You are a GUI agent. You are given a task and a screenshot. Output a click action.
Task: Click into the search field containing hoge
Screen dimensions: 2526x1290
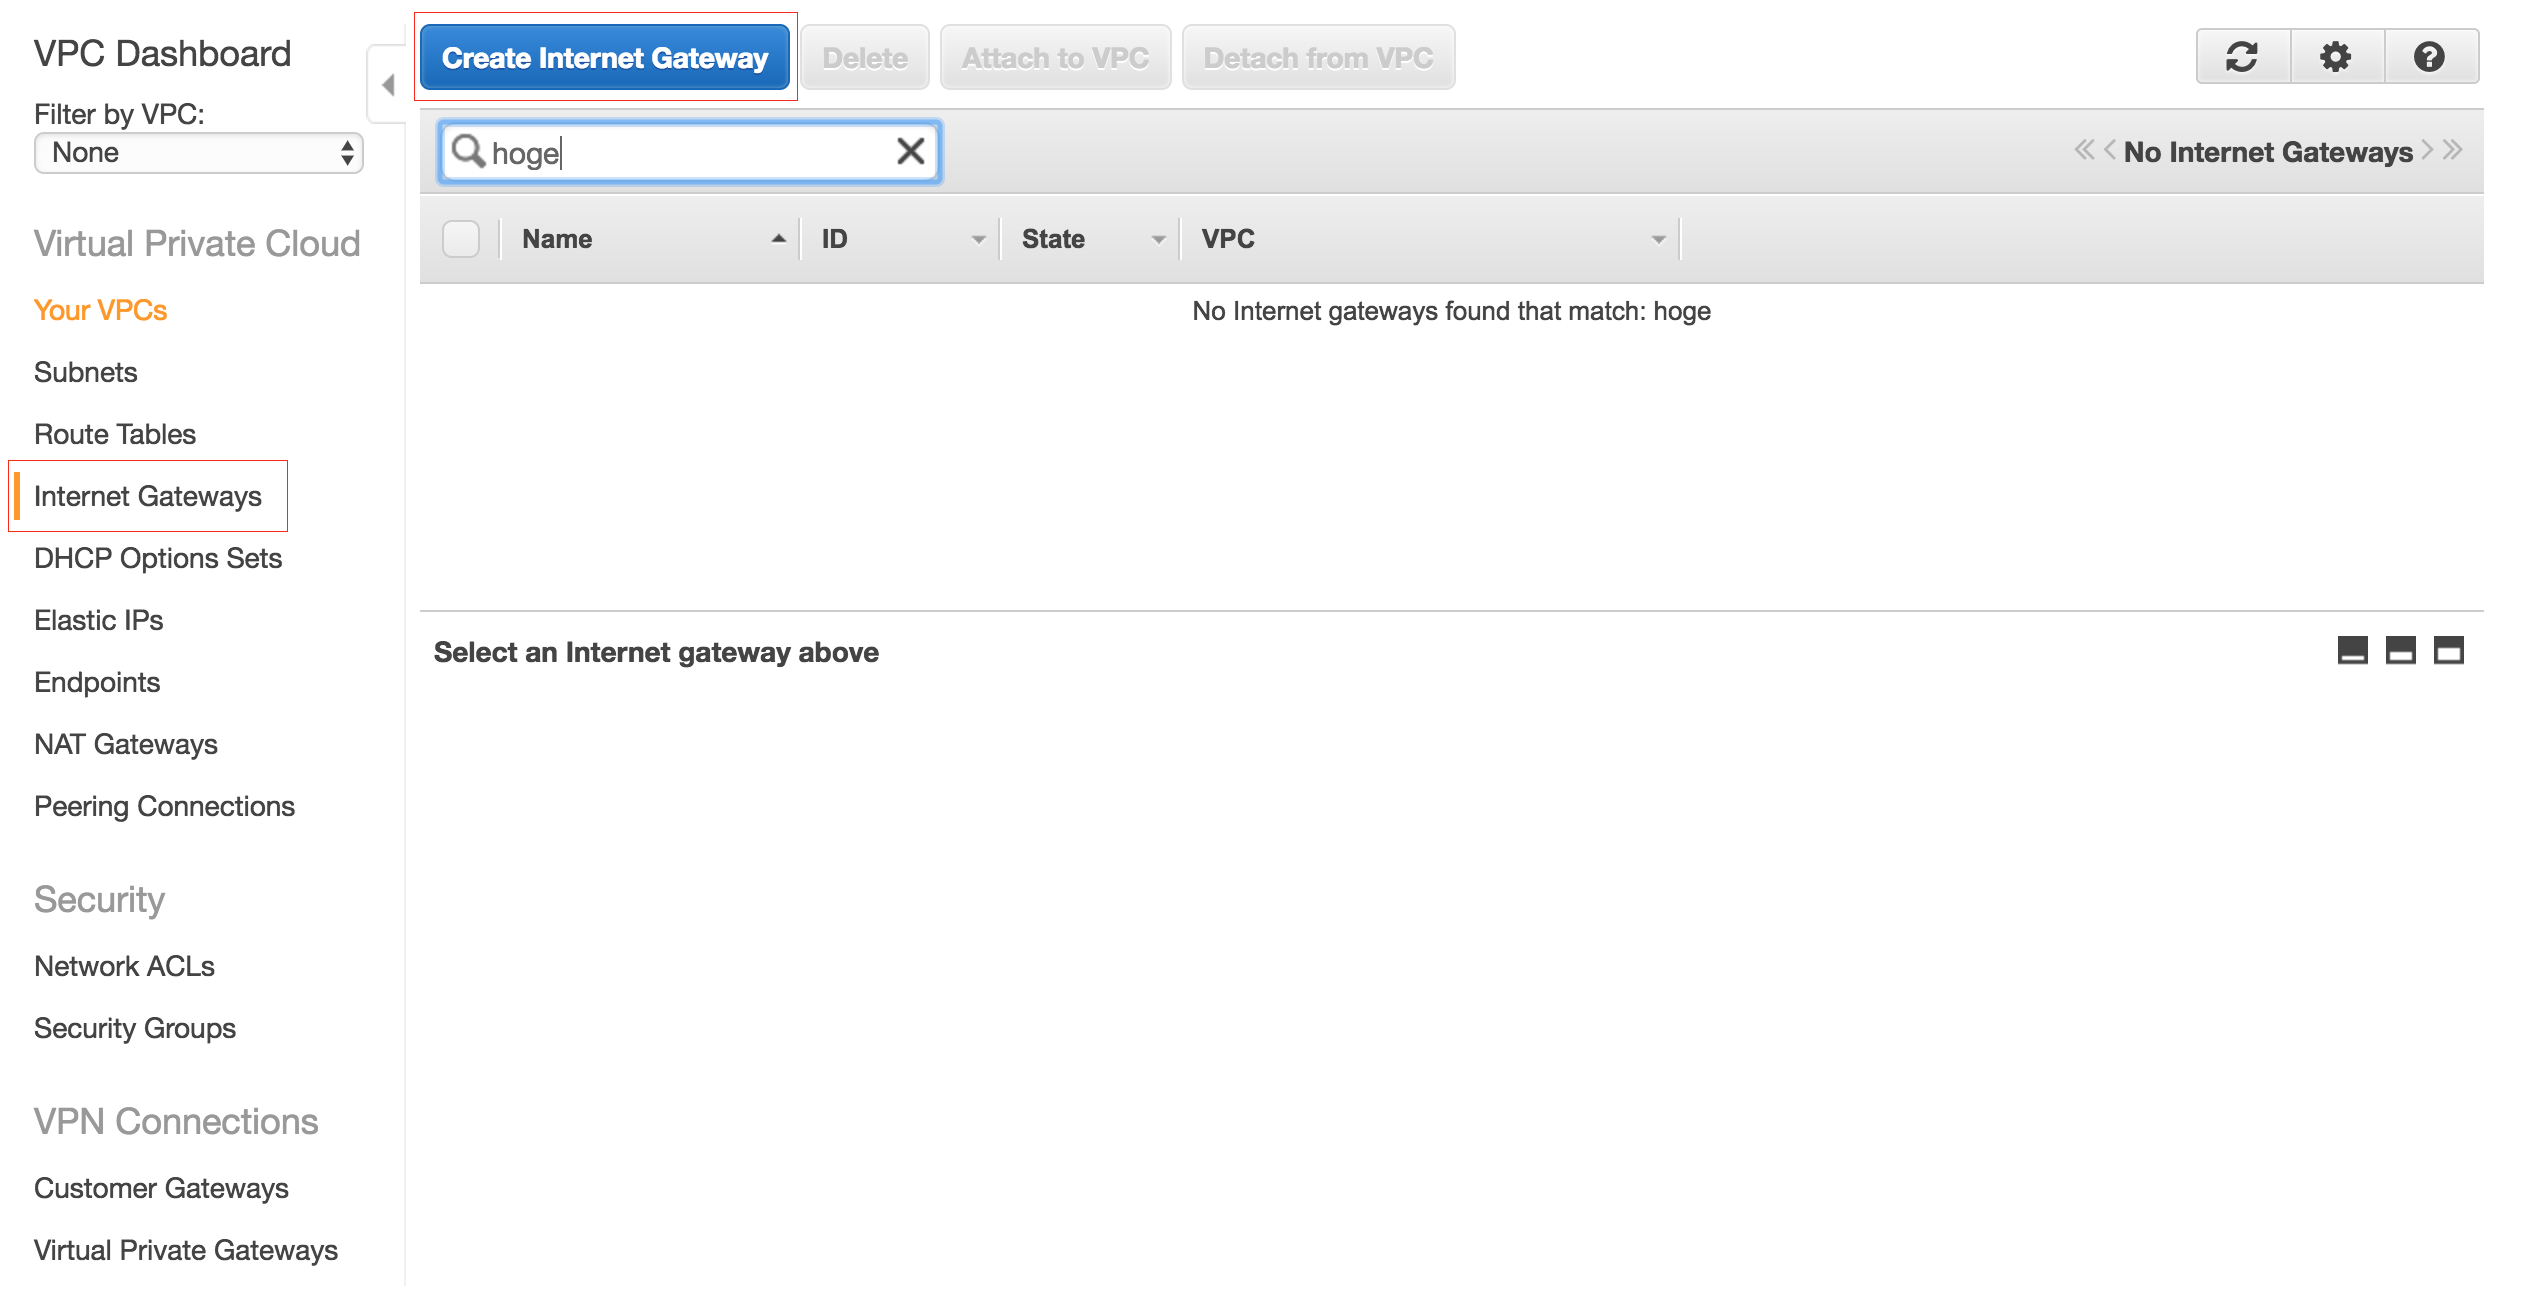point(690,152)
